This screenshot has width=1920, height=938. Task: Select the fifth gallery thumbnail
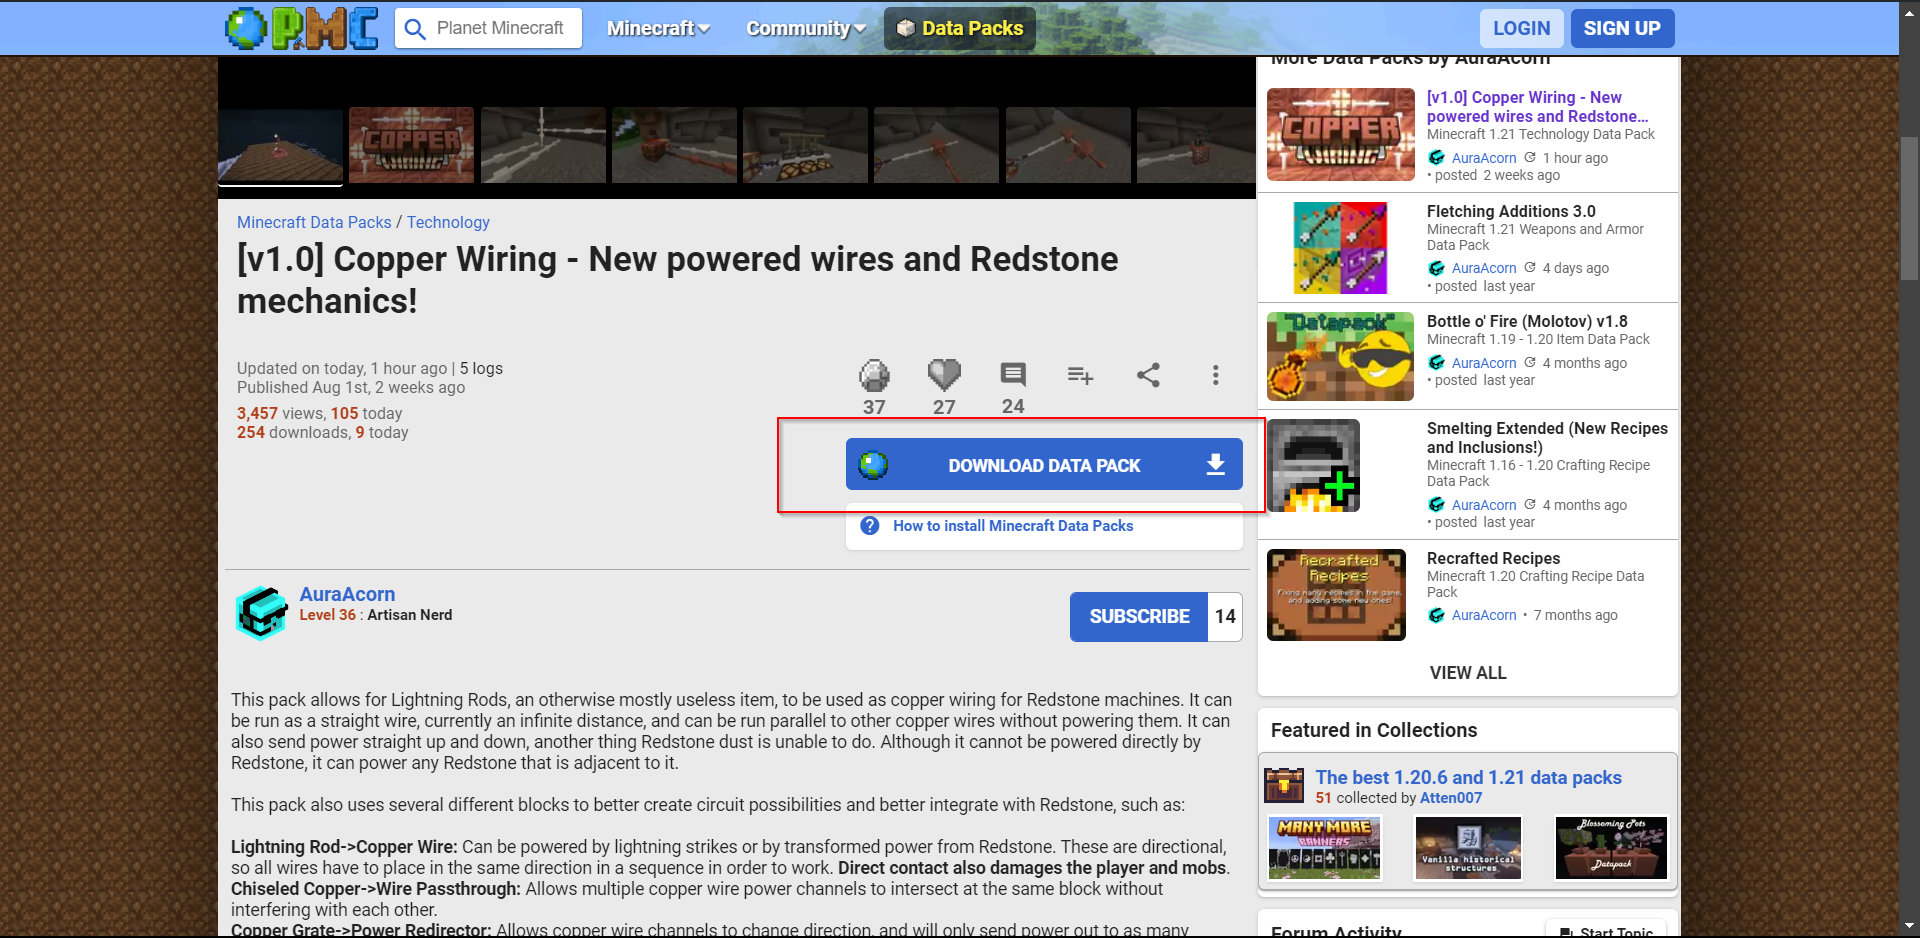[805, 145]
